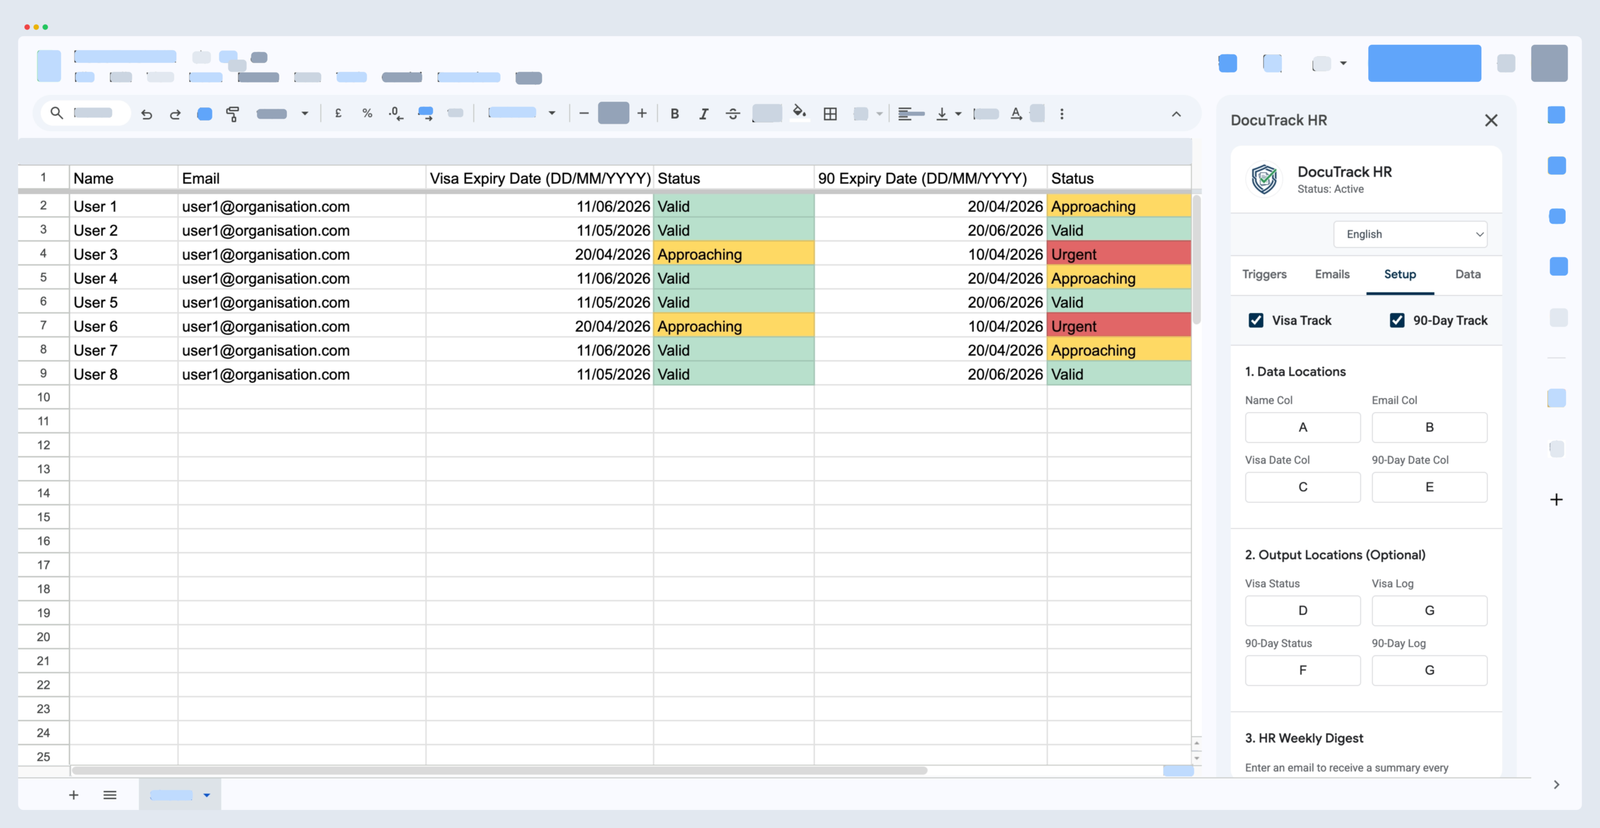Open the English language dropdown

coord(1410,234)
